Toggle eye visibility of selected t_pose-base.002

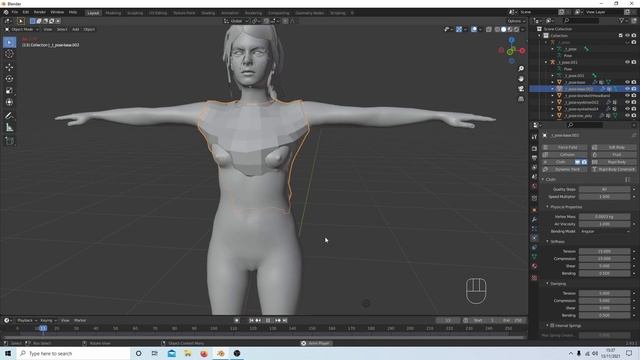point(627,89)
